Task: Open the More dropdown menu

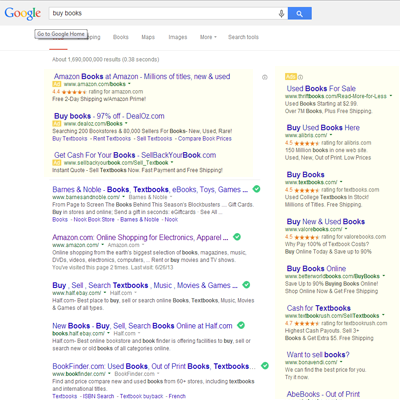Action: pos(208,37)
